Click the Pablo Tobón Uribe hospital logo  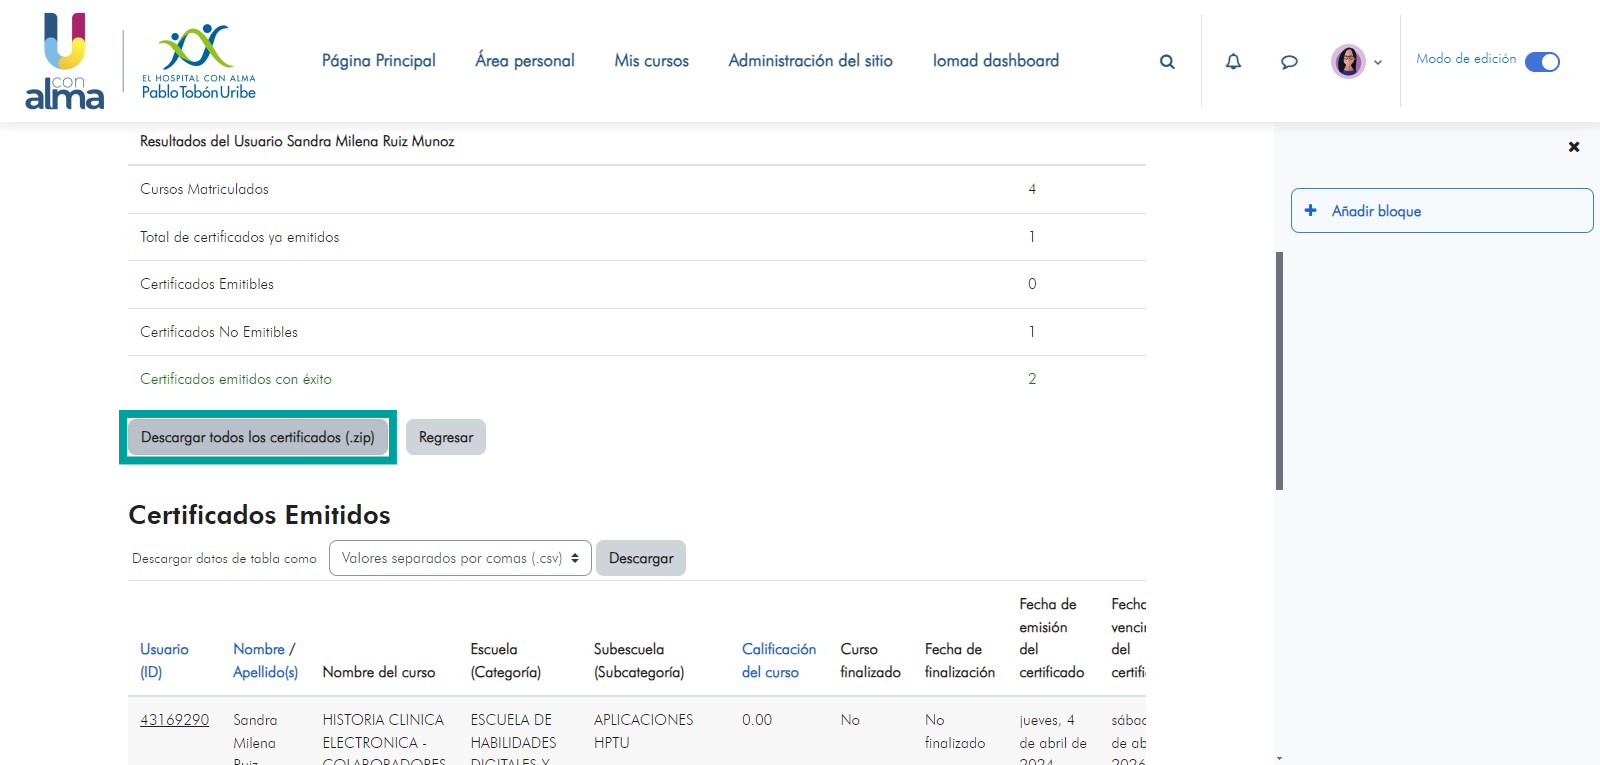(x=199, y=61)
